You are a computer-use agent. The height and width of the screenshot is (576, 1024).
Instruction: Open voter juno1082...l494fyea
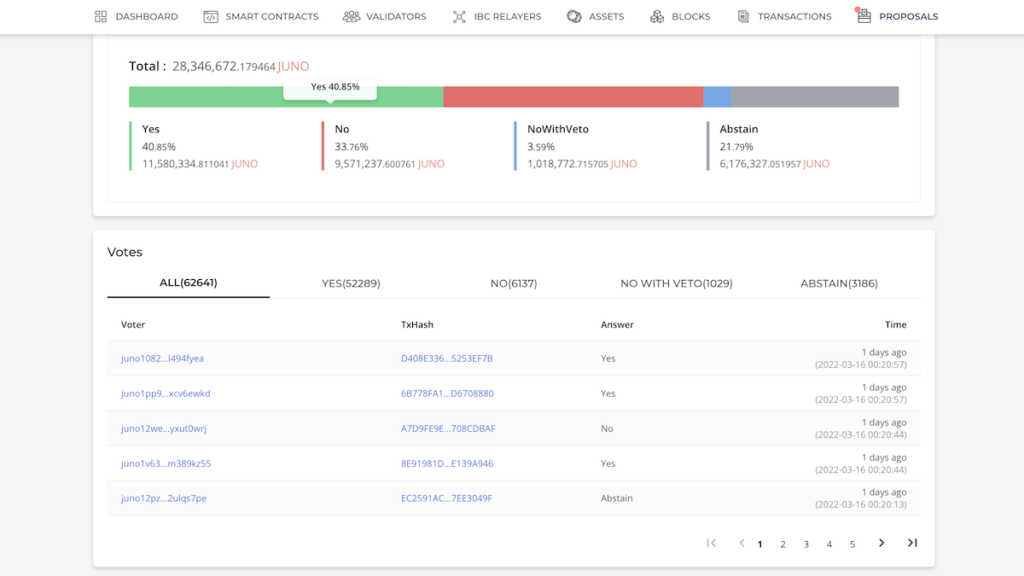pos(162,359)
